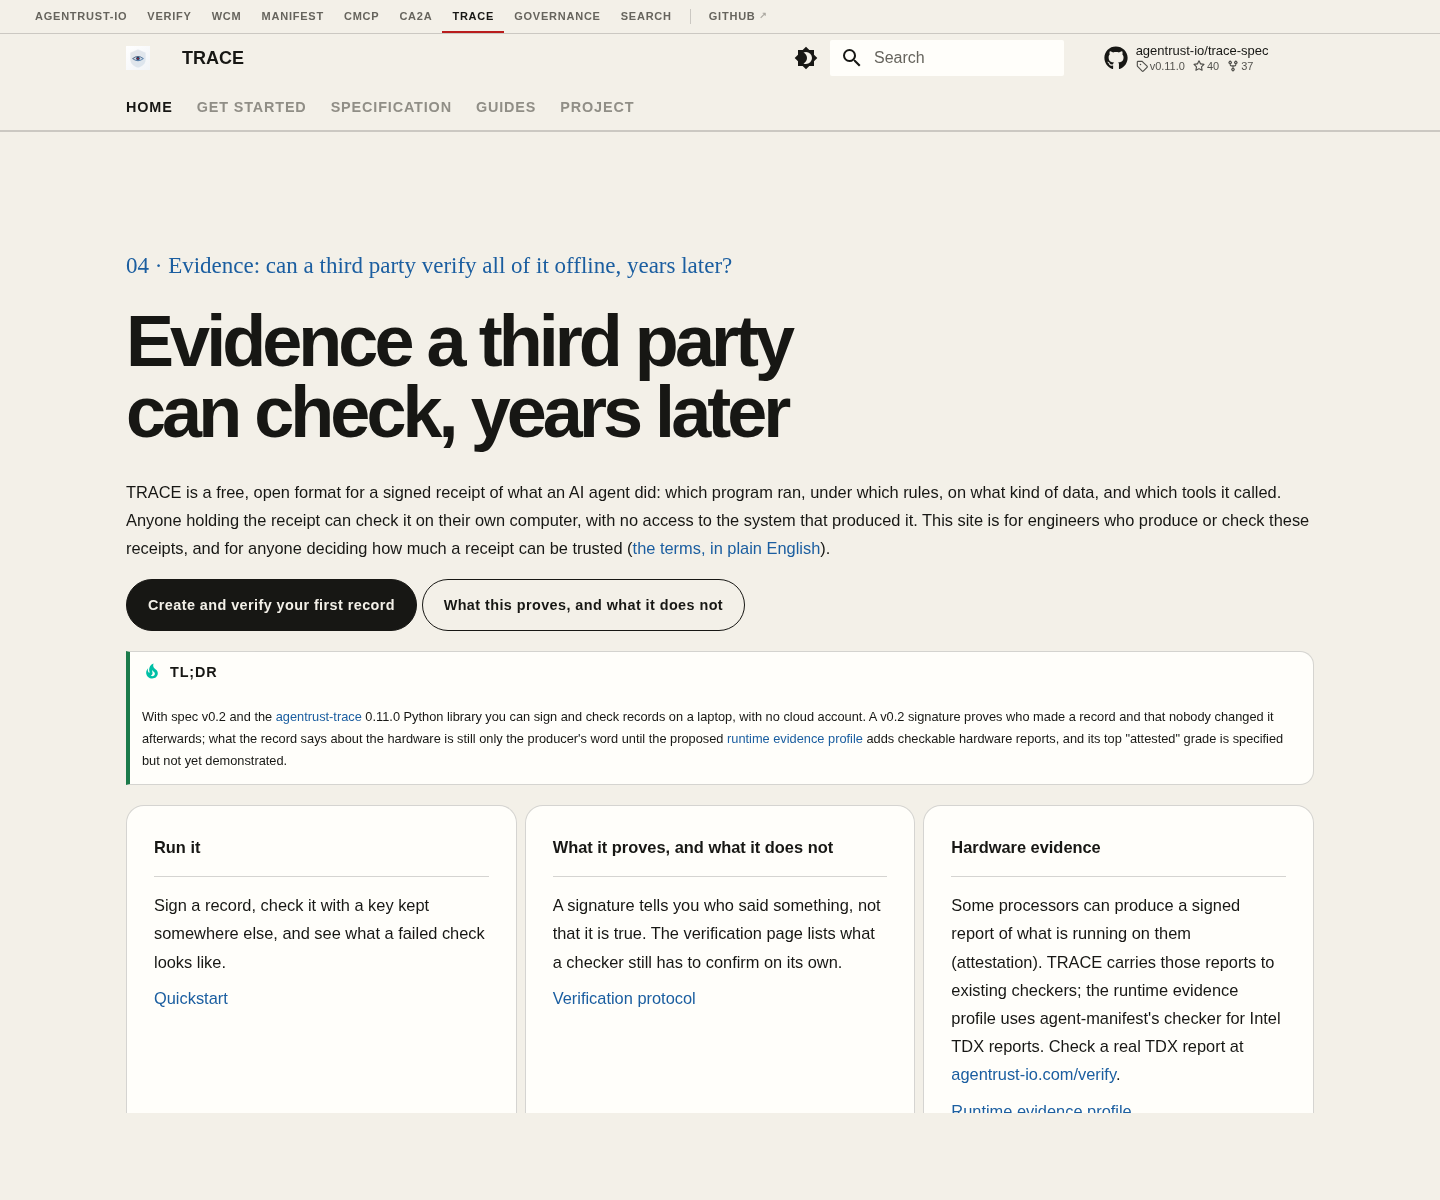The width and height of the screenshot is (1440, 1200).
Task: Open VERIFY in top navigation
Action: coord(169,16)
